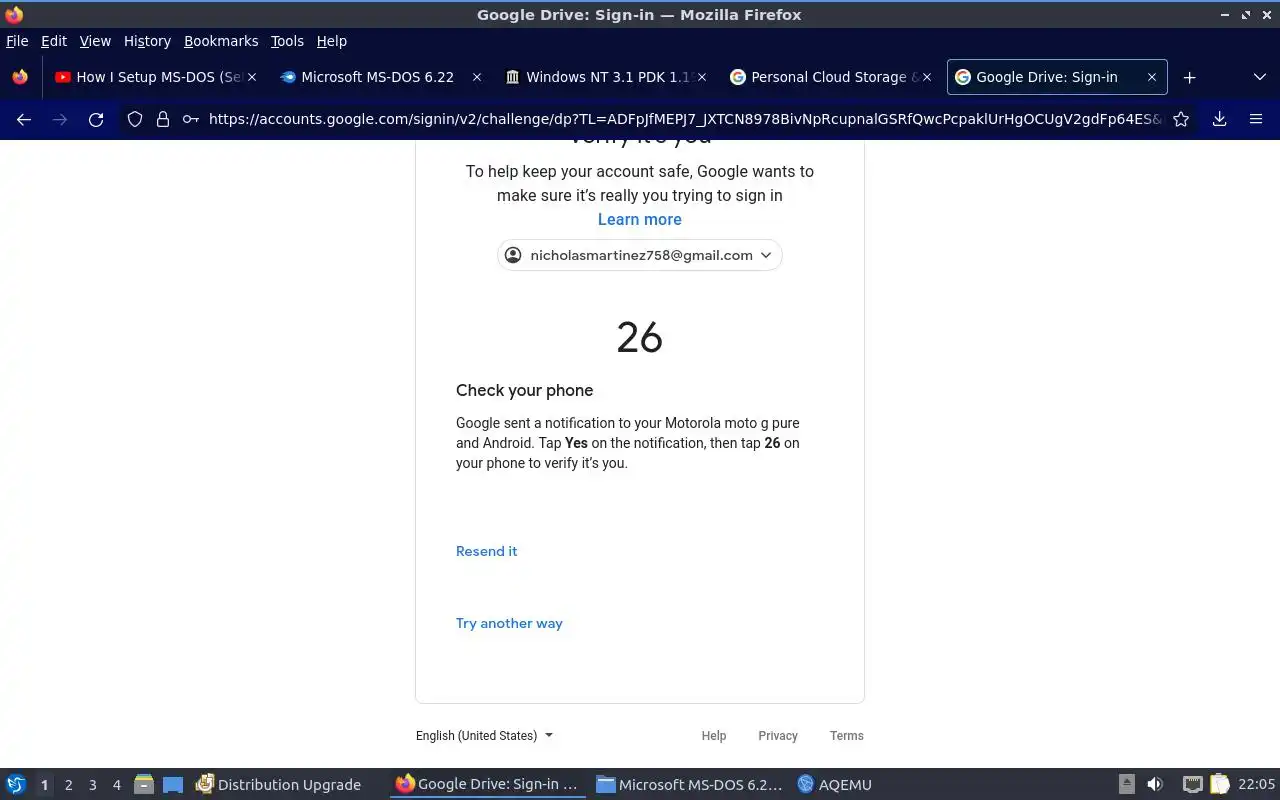The image size is (1280, 800).
Task: Choose Try another way
Action: click(x=509, y=623)
